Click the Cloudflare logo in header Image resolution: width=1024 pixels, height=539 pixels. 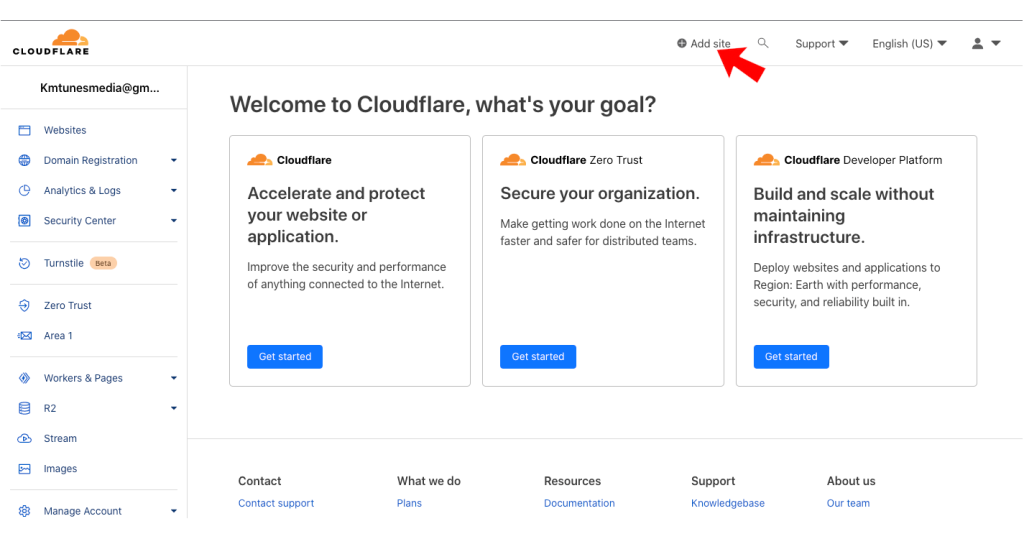[x=51, y=42]
